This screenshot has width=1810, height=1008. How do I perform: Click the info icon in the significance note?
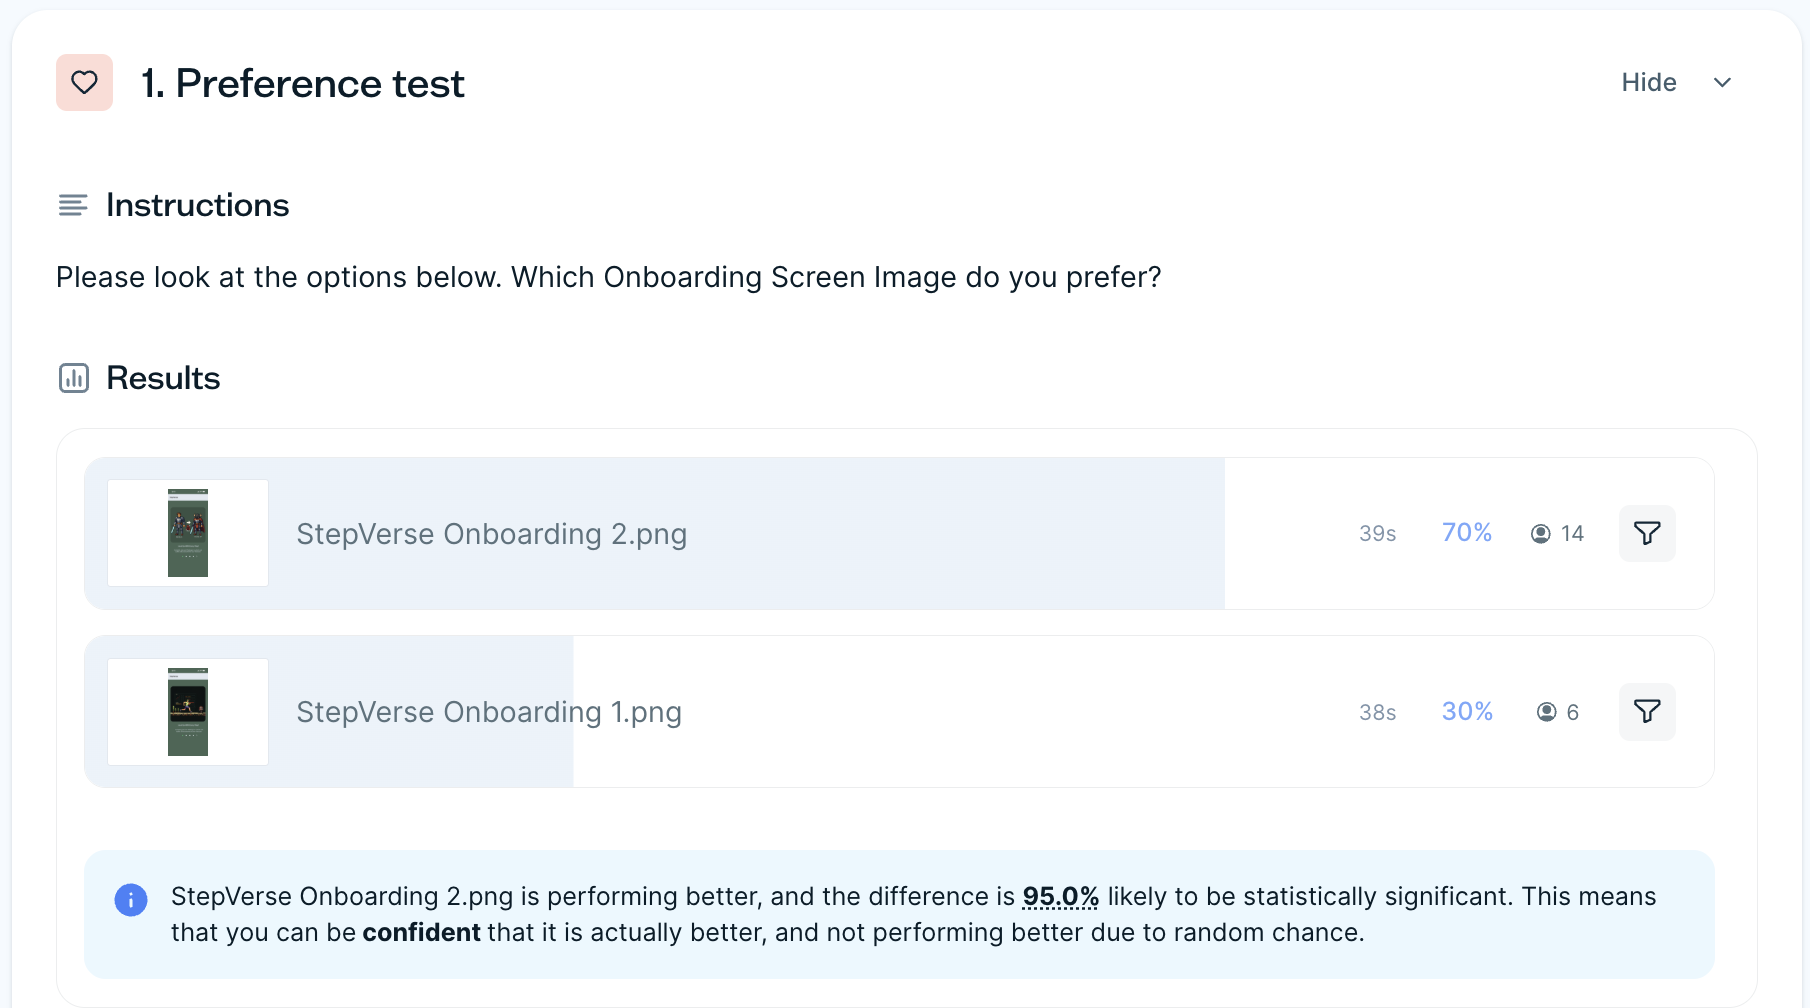coord(131,899)
